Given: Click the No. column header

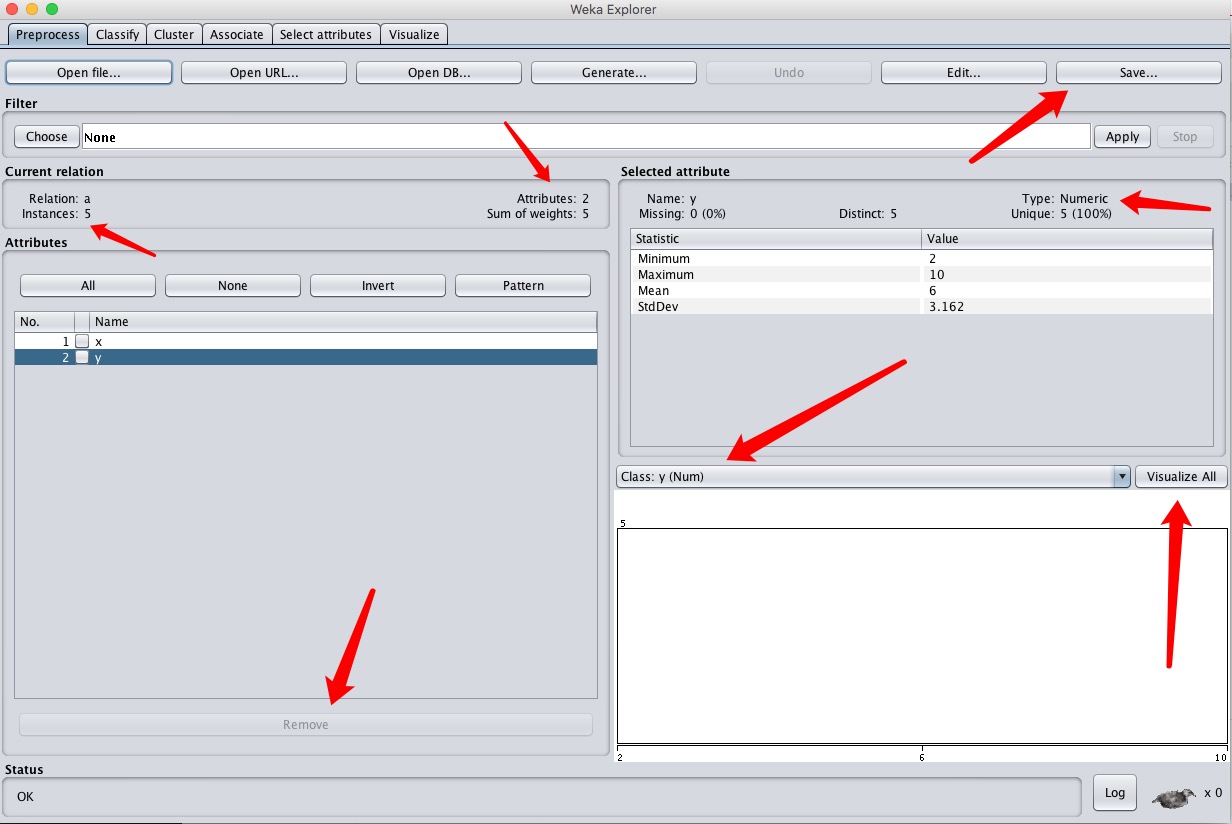Looking at the screenshot, I should tap(44, 322).
